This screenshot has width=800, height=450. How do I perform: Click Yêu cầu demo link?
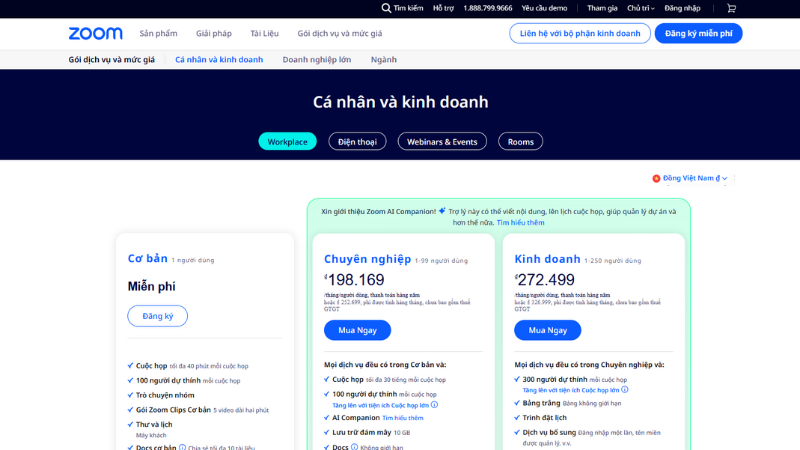(544, 8)
